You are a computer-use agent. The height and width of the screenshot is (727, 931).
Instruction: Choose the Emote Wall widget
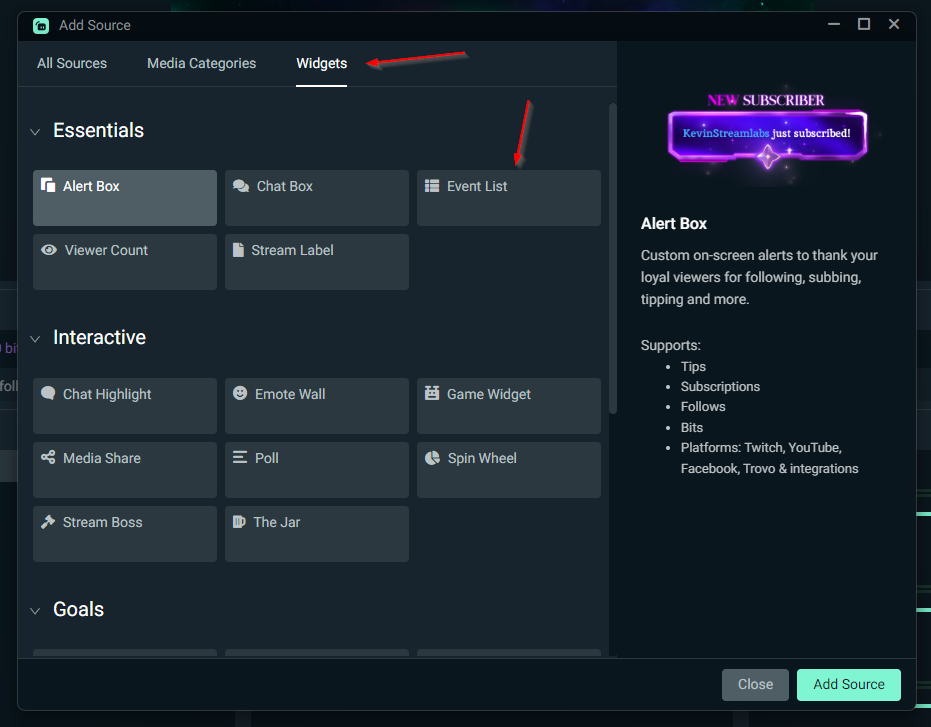[316, 405]
